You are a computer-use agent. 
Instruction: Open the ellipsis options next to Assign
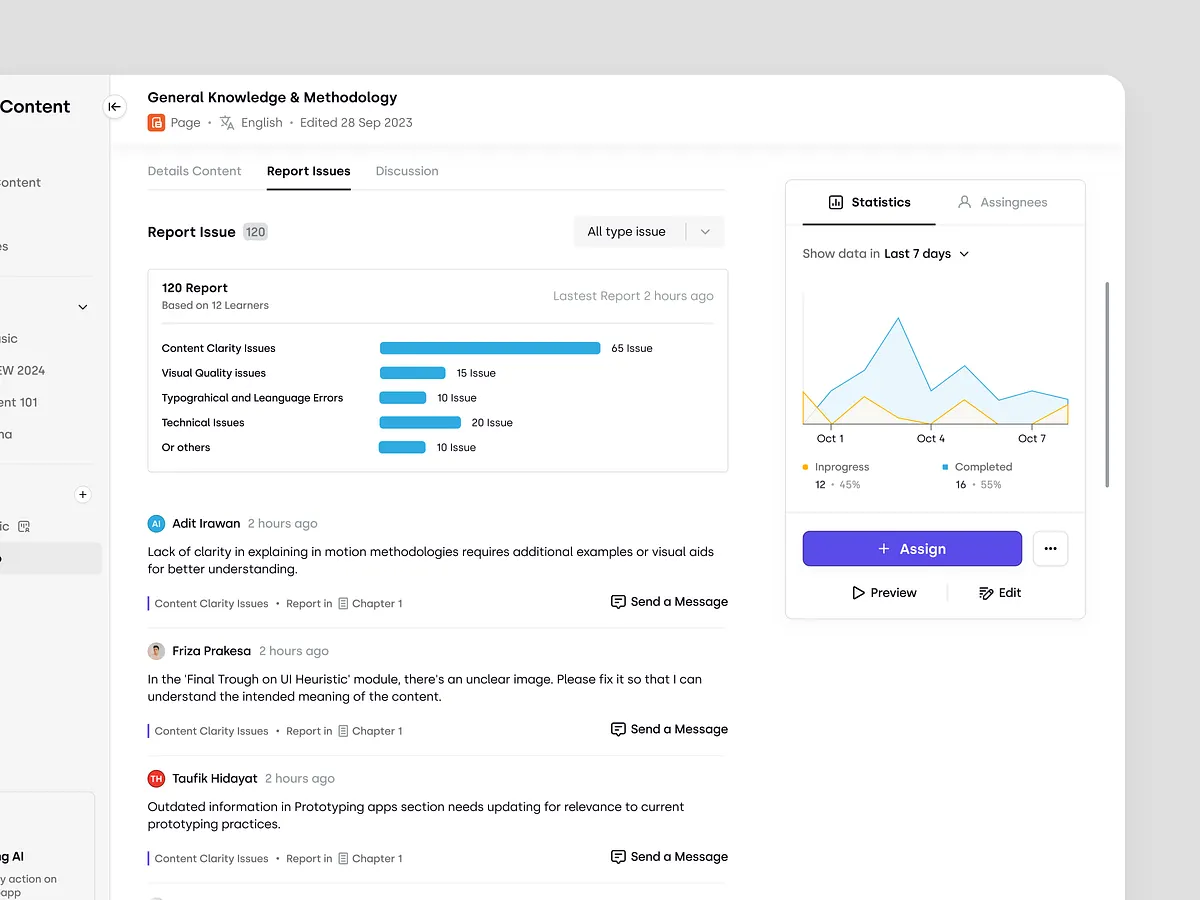(x=1050, y=548)
